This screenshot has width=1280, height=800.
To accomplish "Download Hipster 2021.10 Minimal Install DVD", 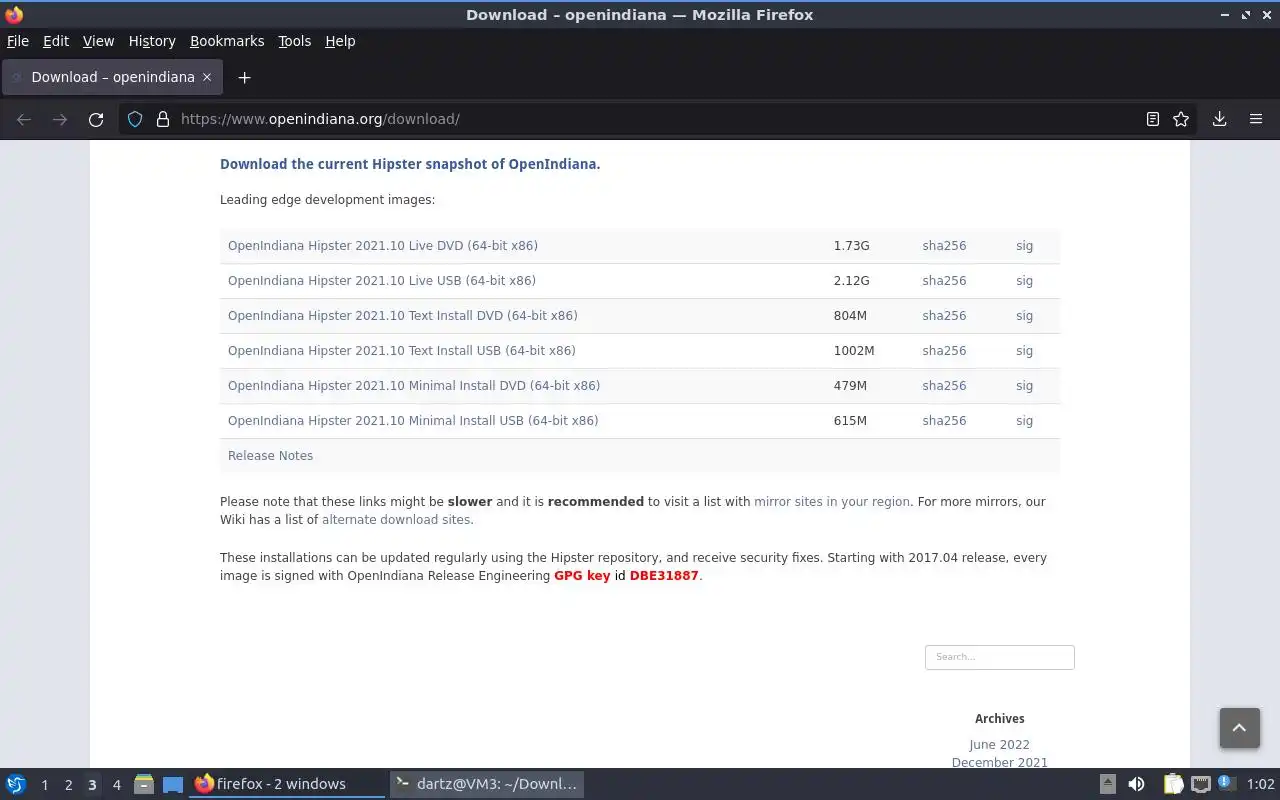I will tap(414, 386).
